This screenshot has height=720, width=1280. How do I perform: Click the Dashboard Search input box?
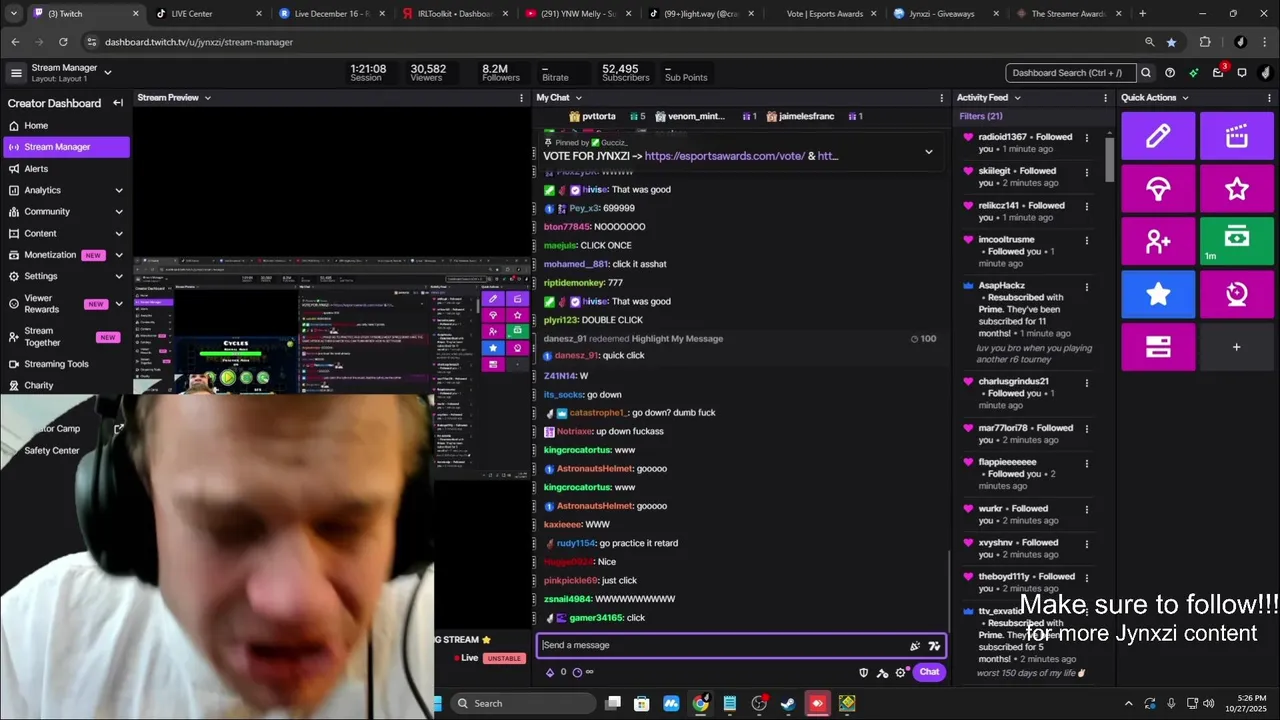click(x=1071, y=73)
